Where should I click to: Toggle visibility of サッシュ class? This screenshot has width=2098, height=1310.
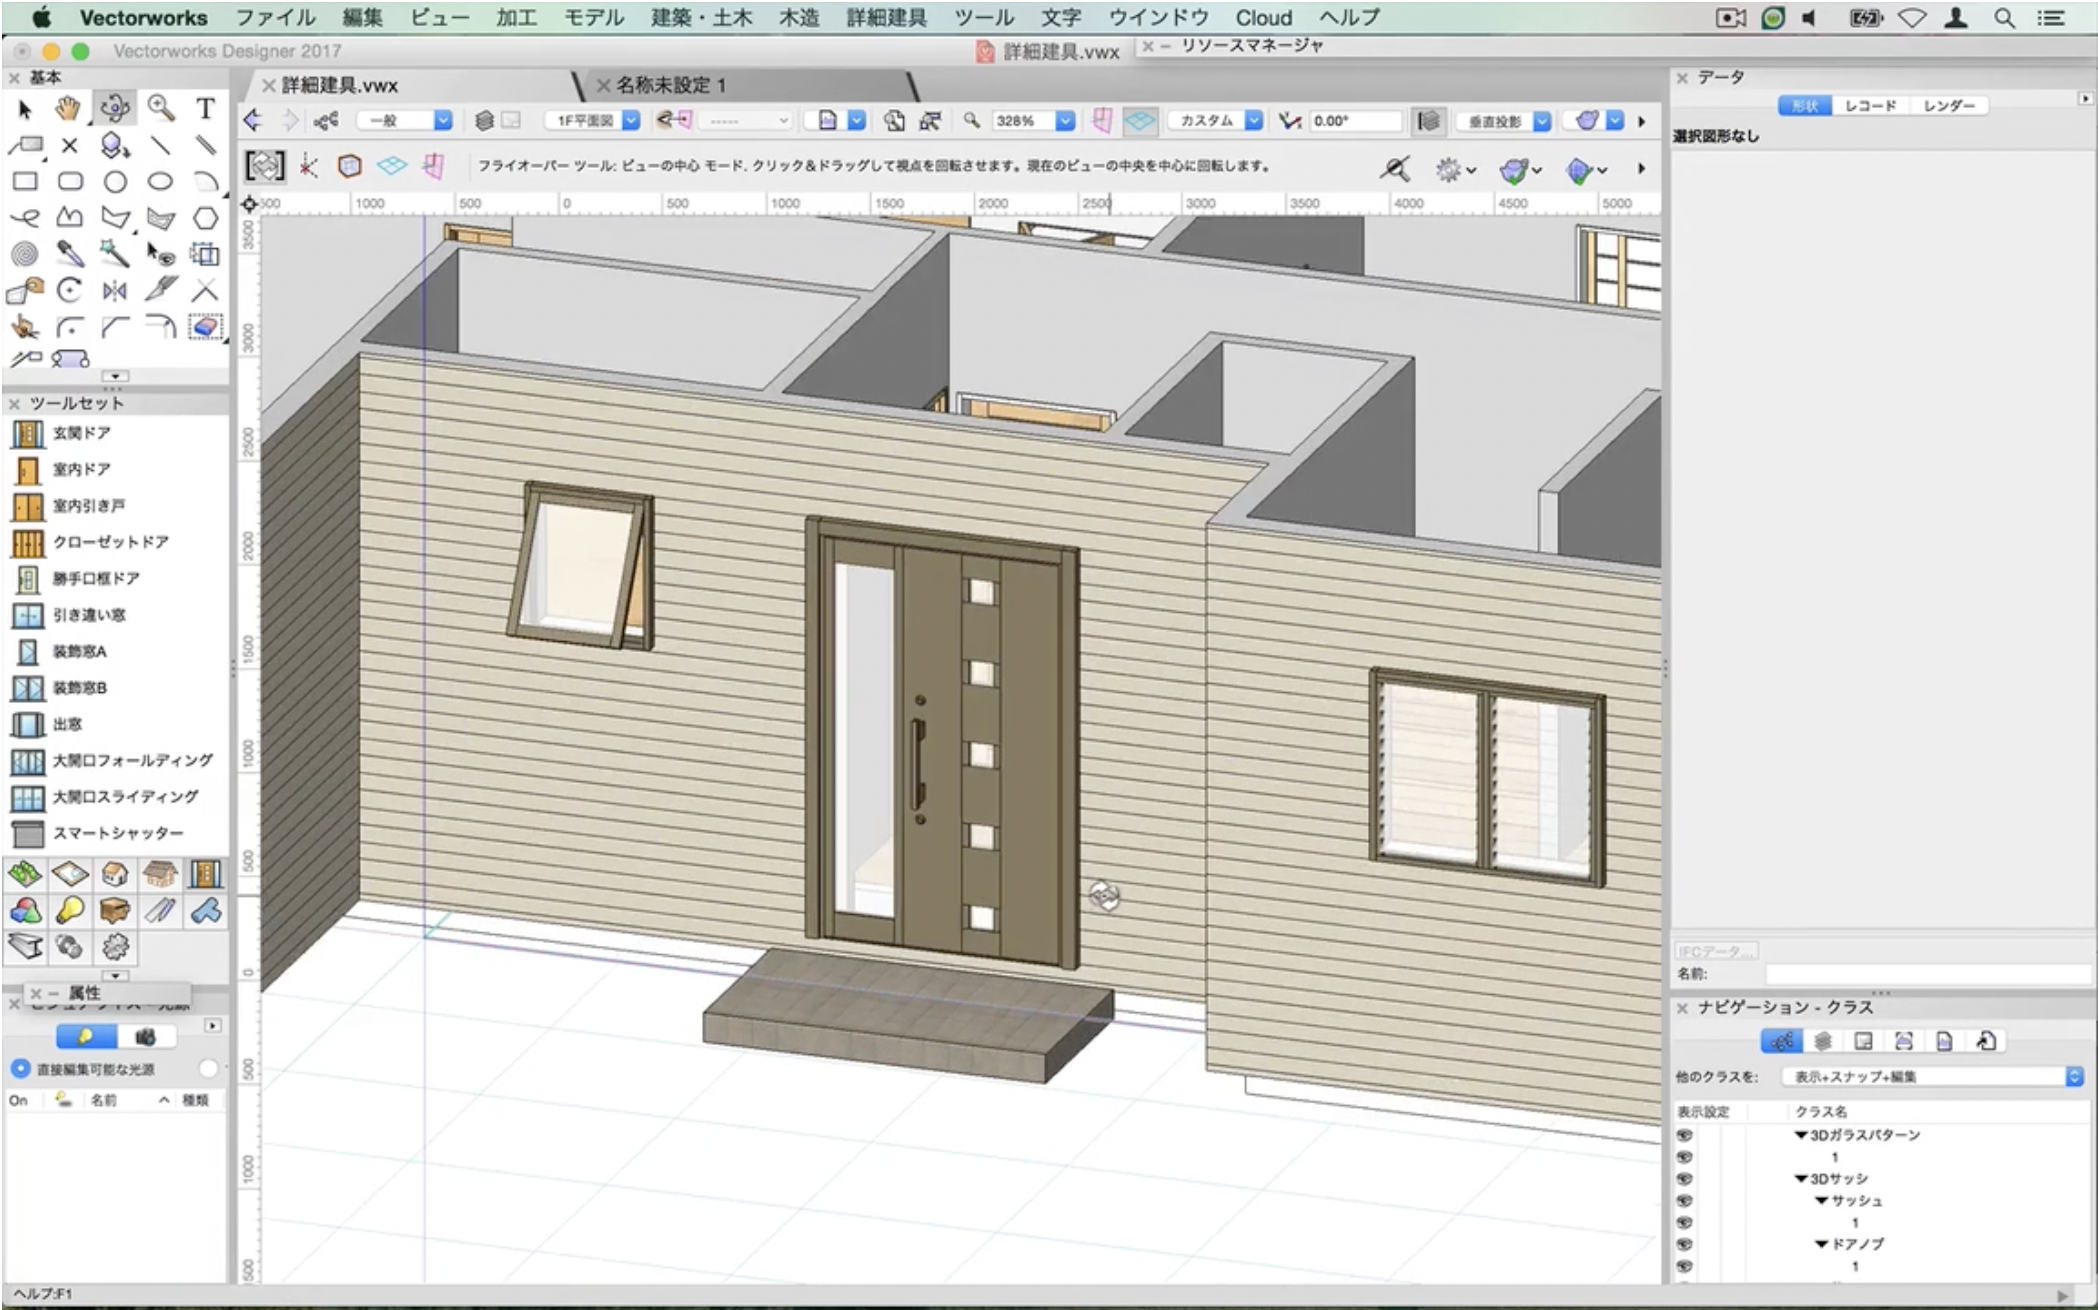(x=1684, y=1201)
